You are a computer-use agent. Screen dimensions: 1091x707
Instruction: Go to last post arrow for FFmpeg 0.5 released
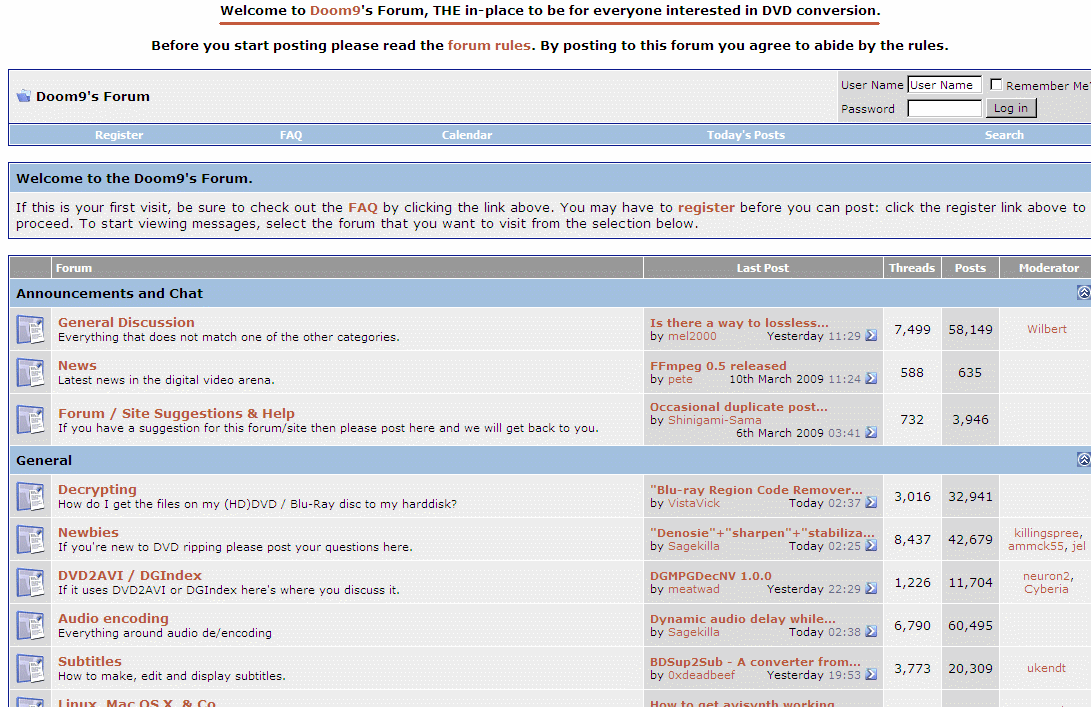pyautogui.click(x=871, y=379)
